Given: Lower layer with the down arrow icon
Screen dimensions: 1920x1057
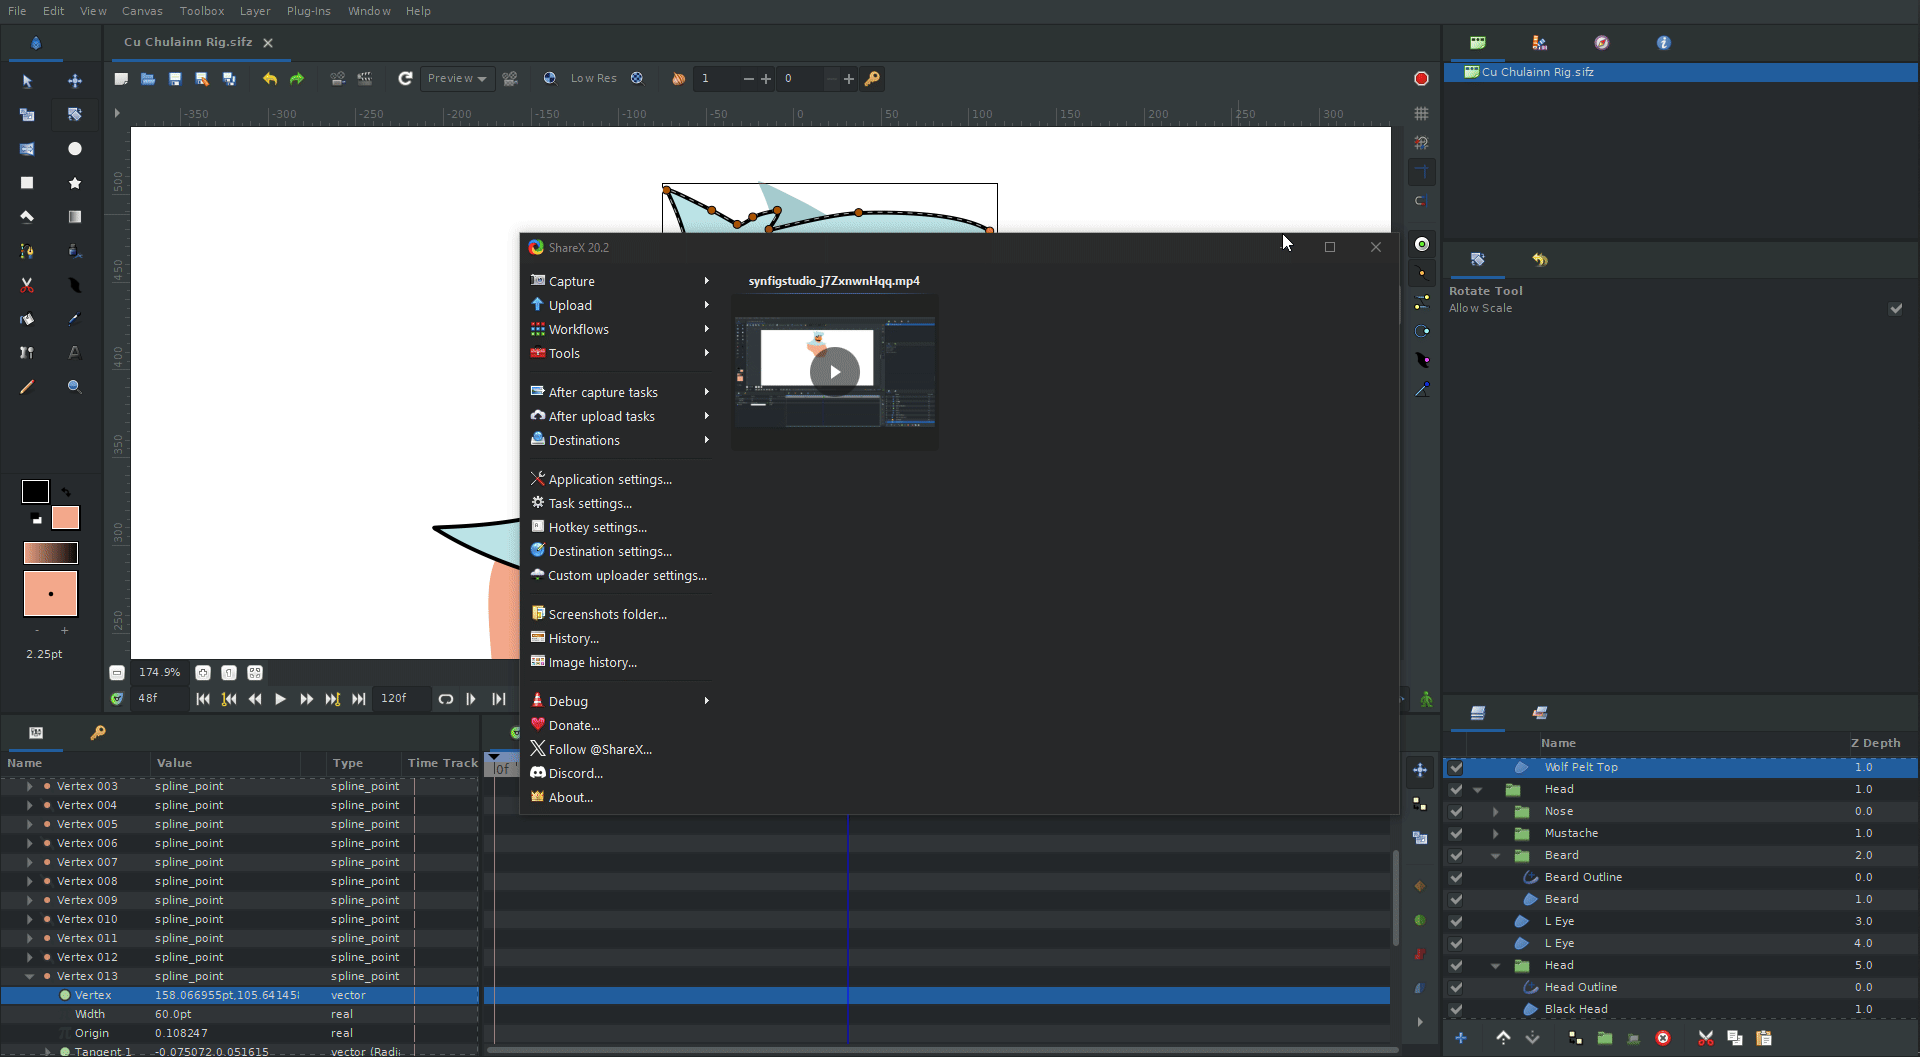Looking at the screenshot, I should click(1532, 1038).
